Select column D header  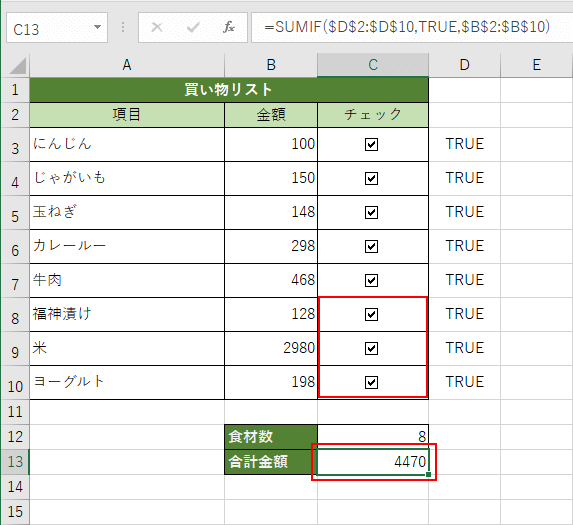pyautogui.click(x=464, y=65)
